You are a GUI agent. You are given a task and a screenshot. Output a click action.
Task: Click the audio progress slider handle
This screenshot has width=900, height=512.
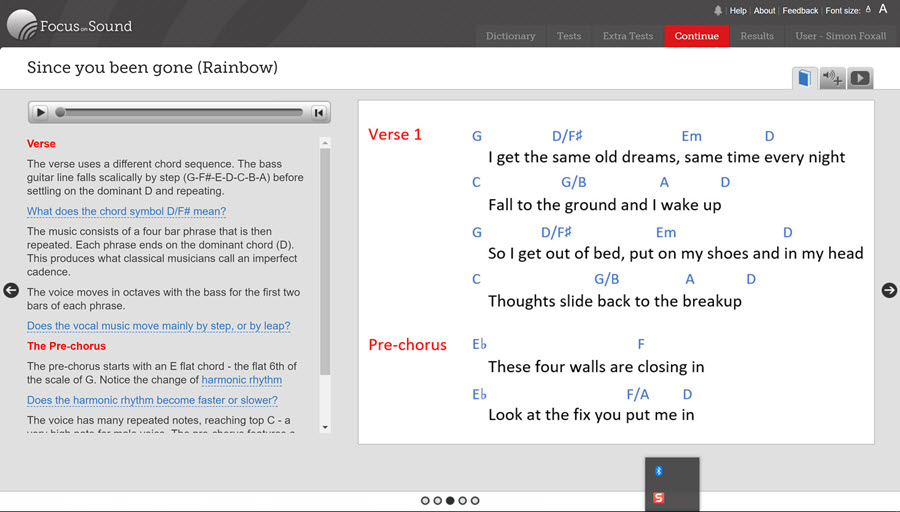[x=60, y=113]
